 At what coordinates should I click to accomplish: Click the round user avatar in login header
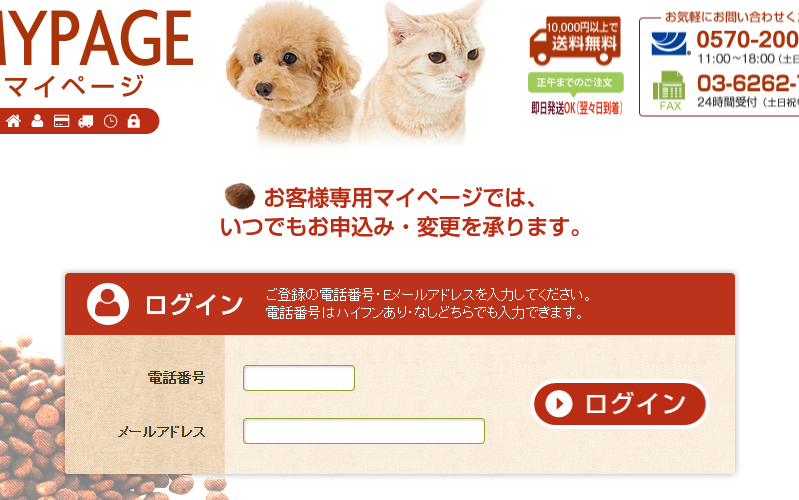point(108,304)
